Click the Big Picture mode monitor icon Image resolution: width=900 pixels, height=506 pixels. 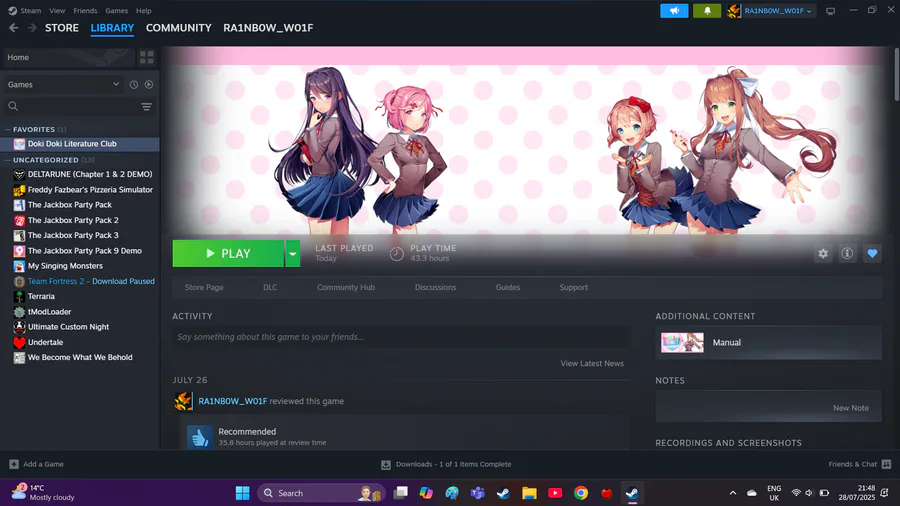click(830, 11)
